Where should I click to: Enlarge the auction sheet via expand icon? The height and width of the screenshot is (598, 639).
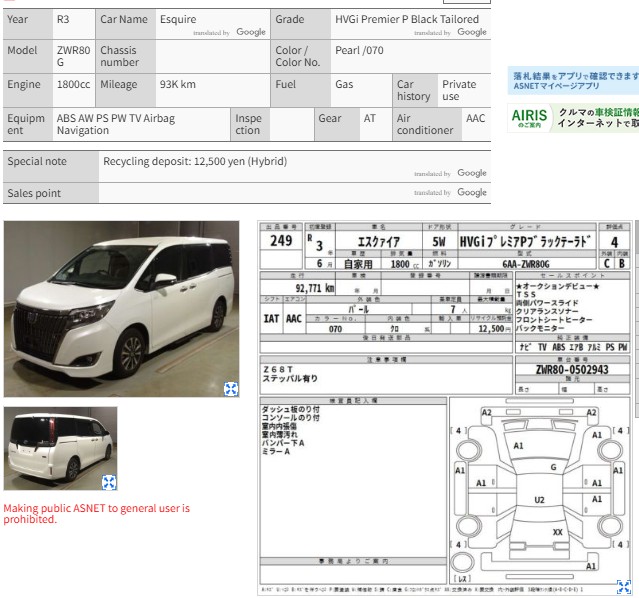624,587
